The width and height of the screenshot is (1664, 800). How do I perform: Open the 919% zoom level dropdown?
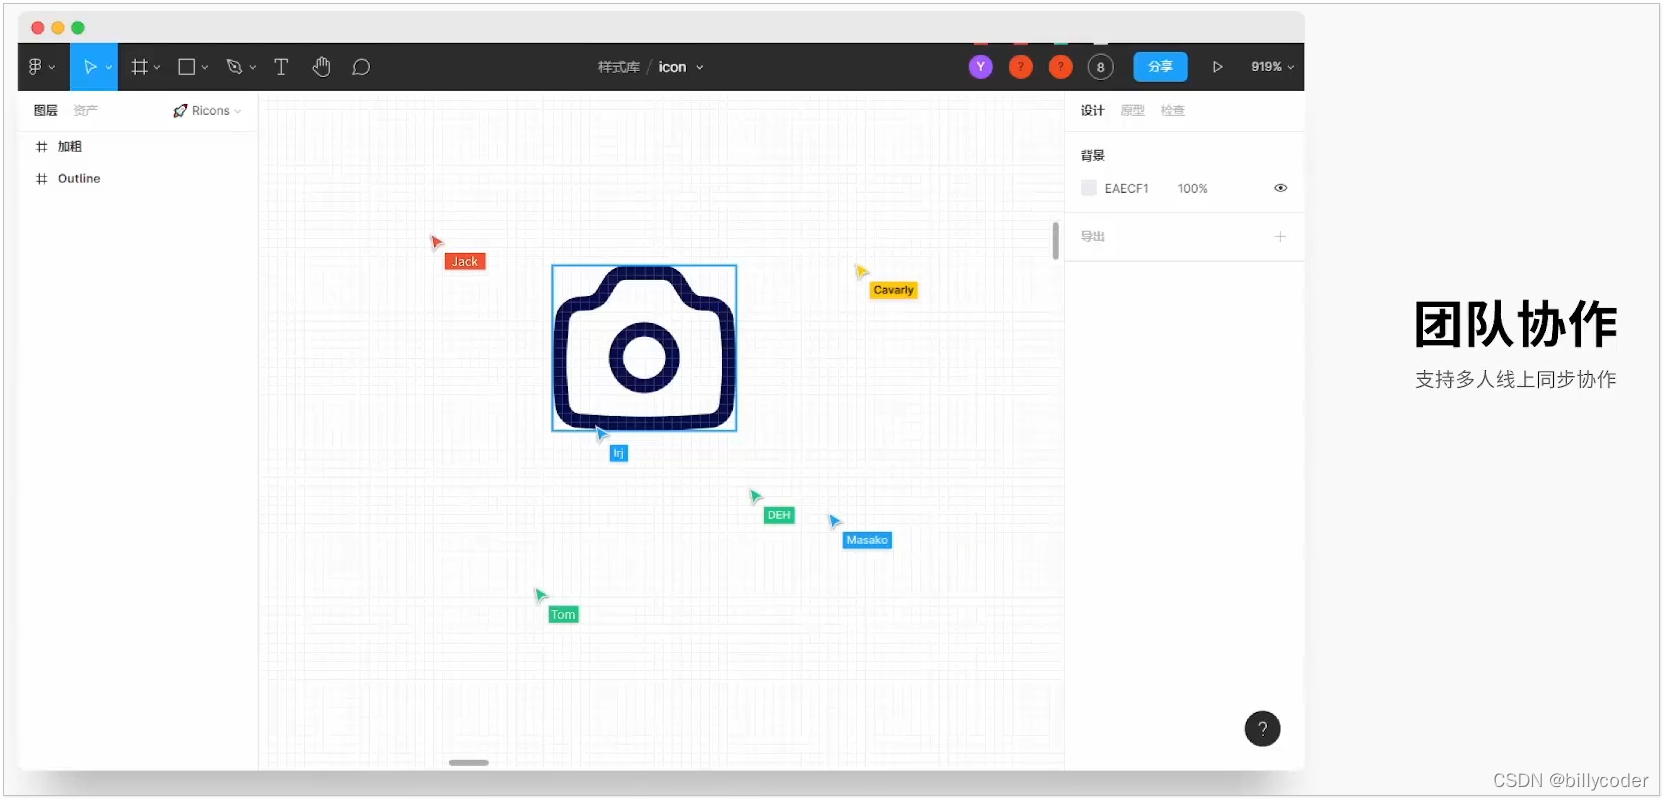coord(1272,67)
